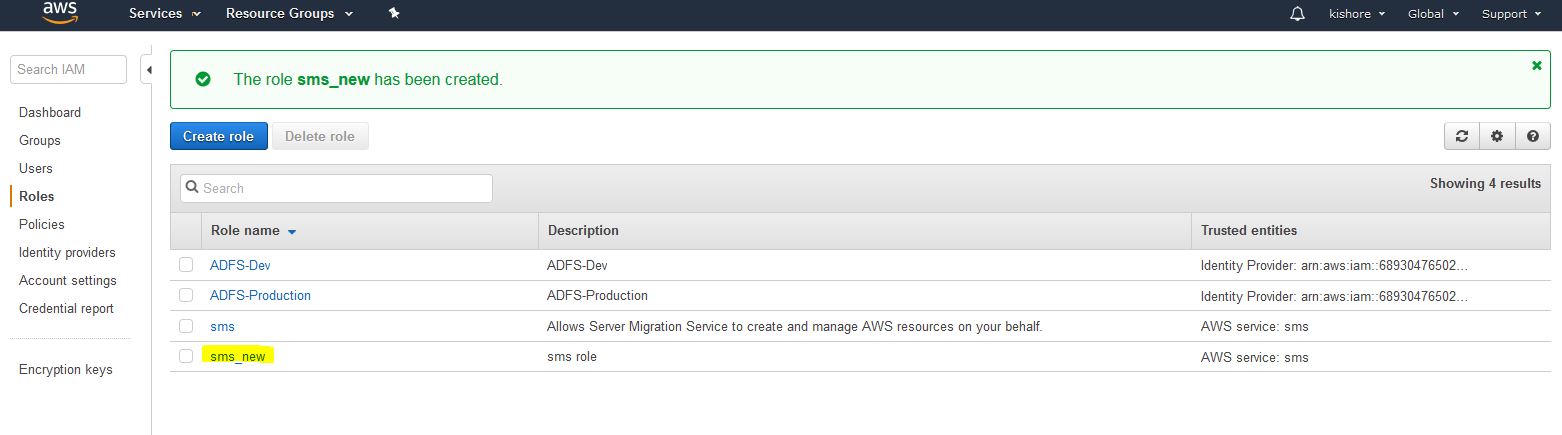Click the pin shortcut icon in navbar
Viewport: 1562px width, 435px height.
tap(394, 14)
